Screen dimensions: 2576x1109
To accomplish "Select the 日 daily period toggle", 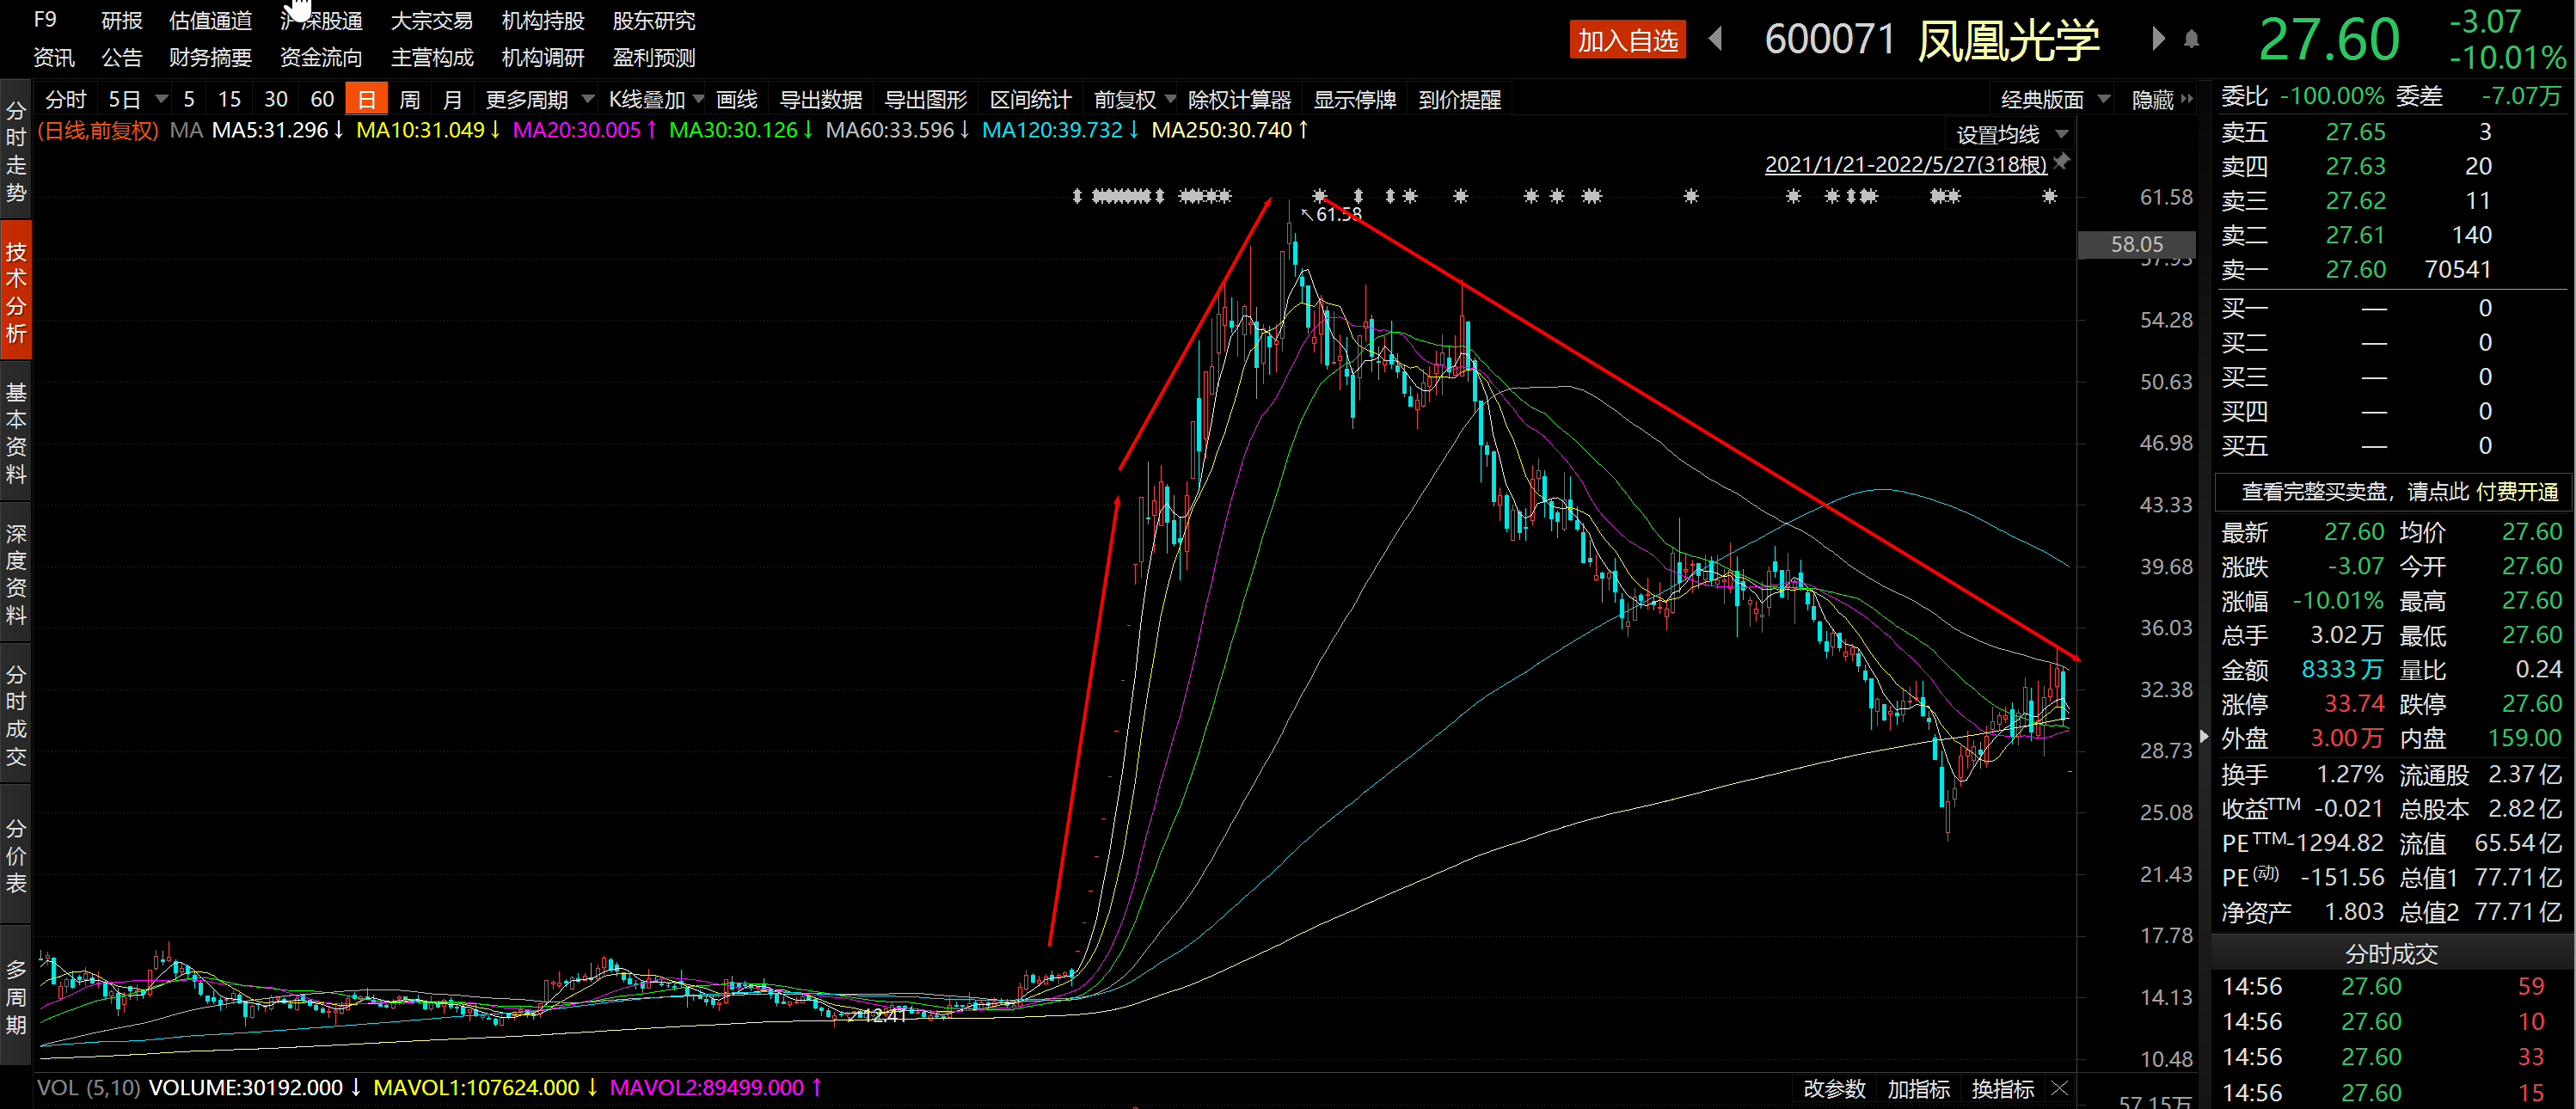I will click(x=366, y=99).
